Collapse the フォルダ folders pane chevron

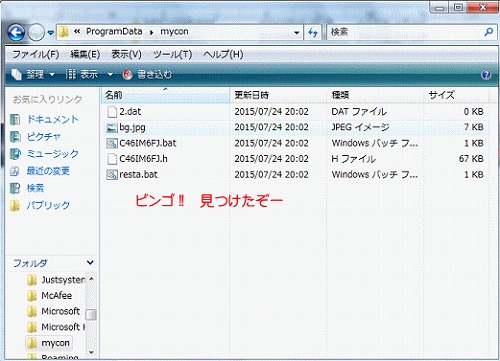(x=90, y=263)
